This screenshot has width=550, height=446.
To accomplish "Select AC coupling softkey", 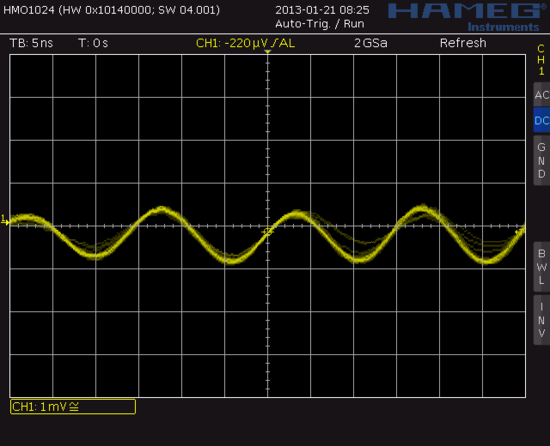I will (x=542, y=95).
